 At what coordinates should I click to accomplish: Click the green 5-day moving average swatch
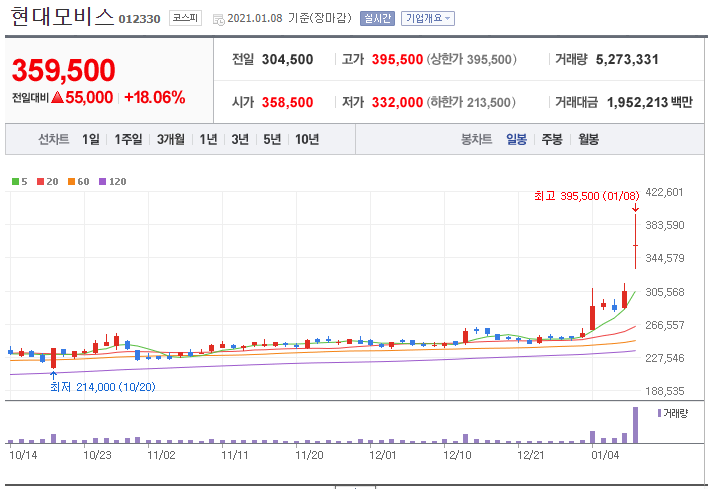point(15,182)
